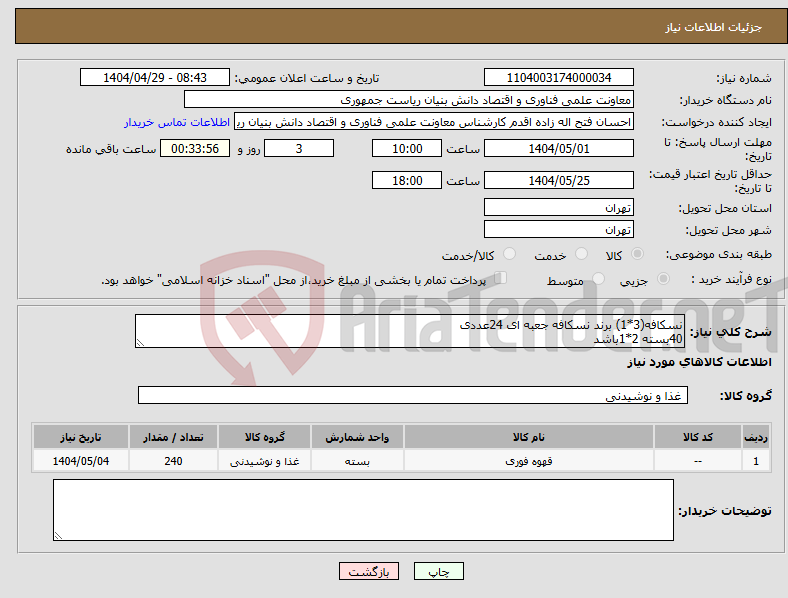The height and width of the screenshot is (598, 788).
Task: Click the announcement date field 1404/04/29 - 08:43
Action: pyautogui.click(x=155, y=77)
